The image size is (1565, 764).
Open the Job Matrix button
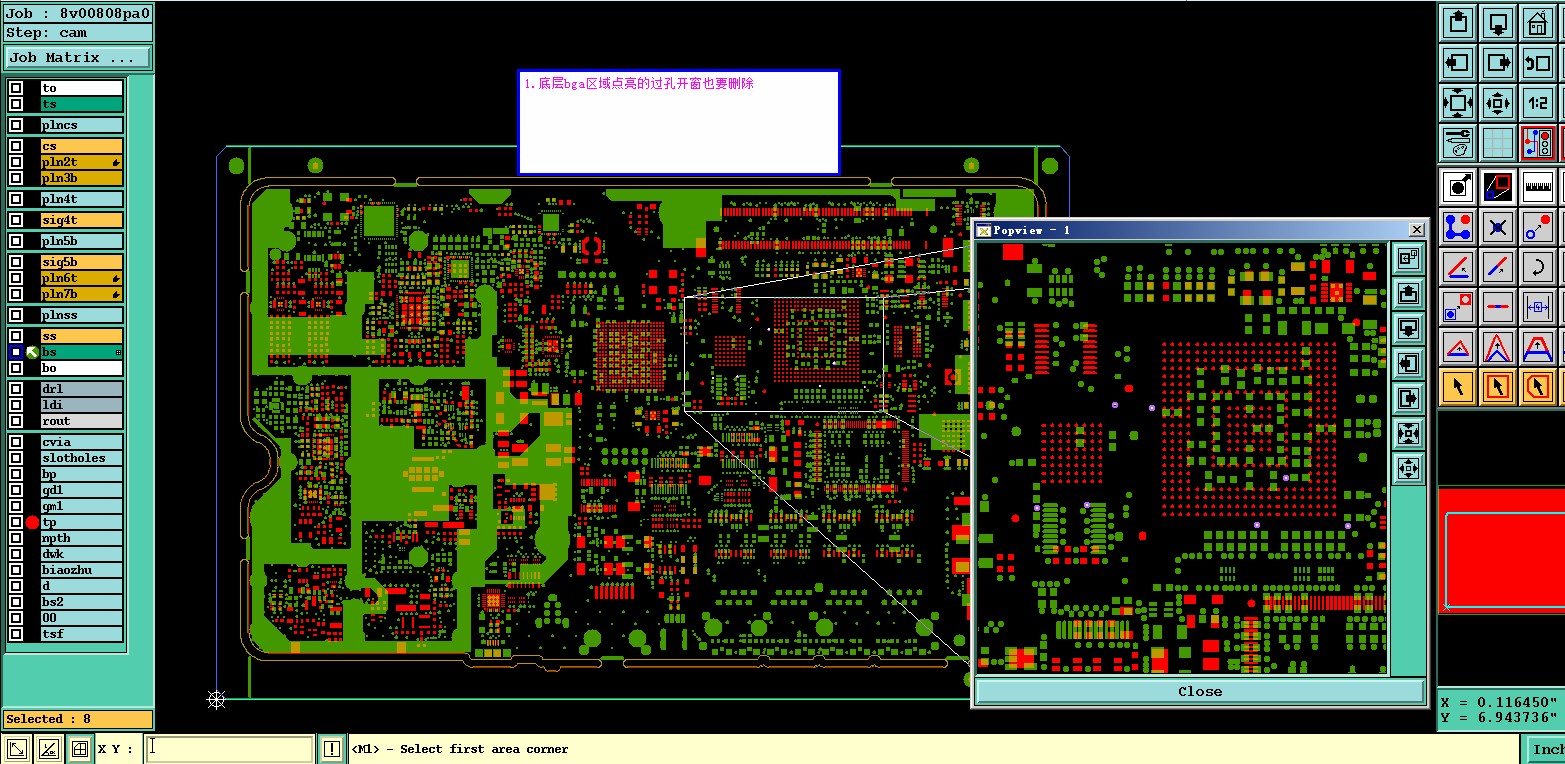point(78,58)
